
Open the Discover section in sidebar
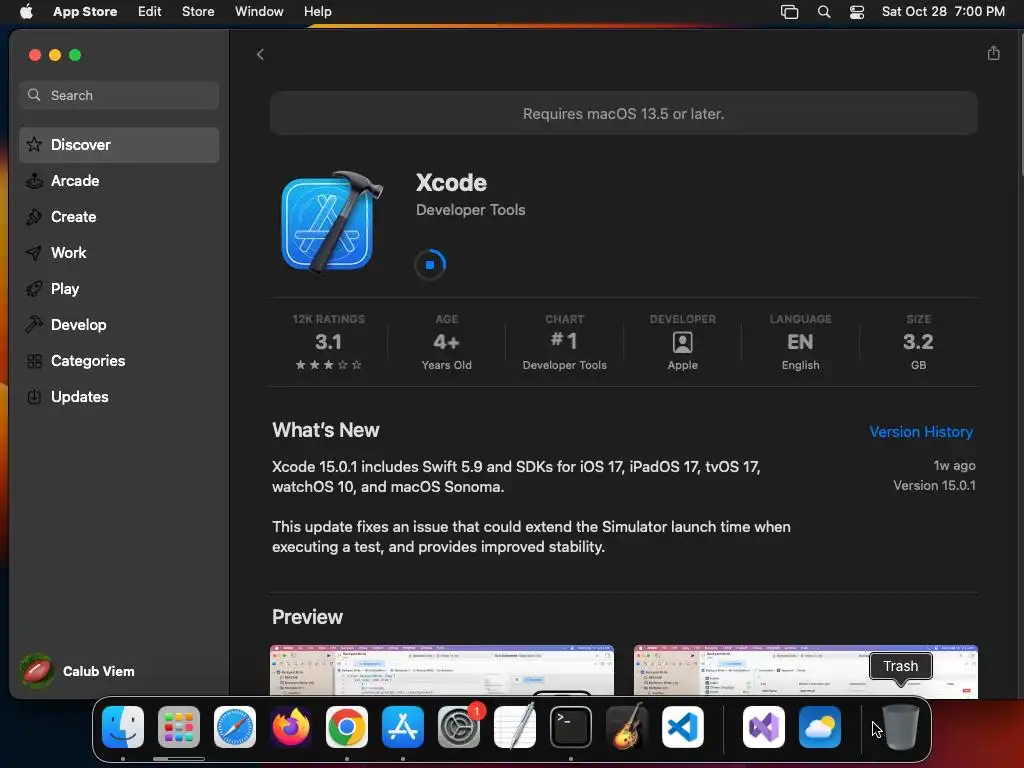(119, 145)
